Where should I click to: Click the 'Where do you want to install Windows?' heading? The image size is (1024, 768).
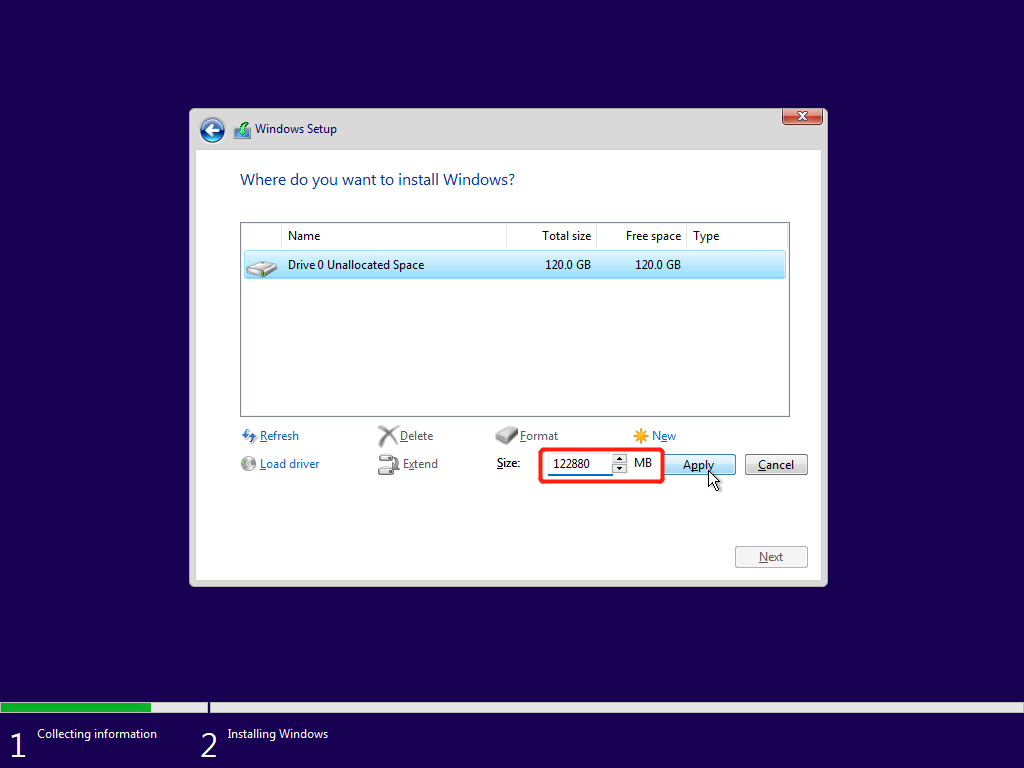377,180
